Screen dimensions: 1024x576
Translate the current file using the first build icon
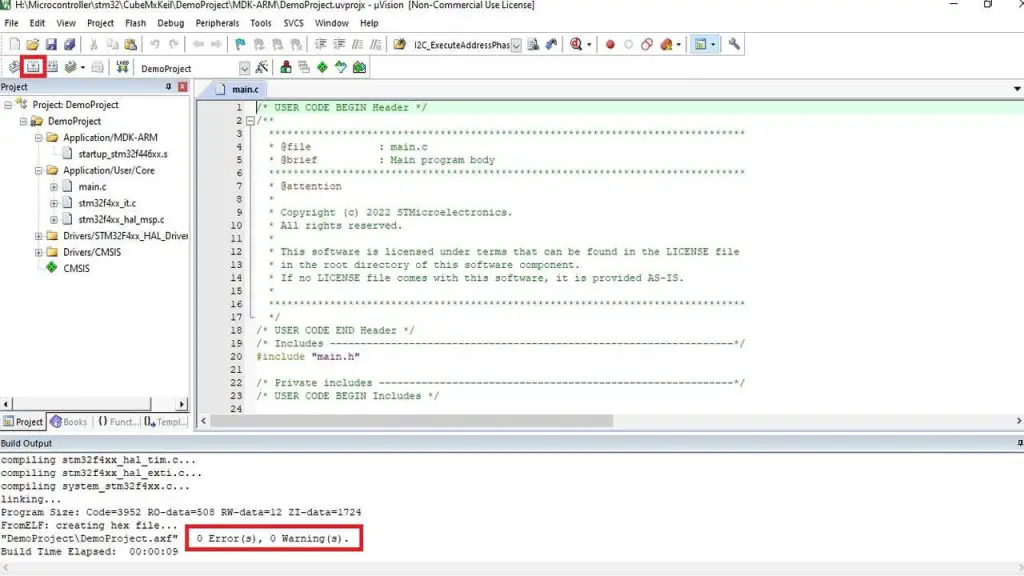(14, 67)
